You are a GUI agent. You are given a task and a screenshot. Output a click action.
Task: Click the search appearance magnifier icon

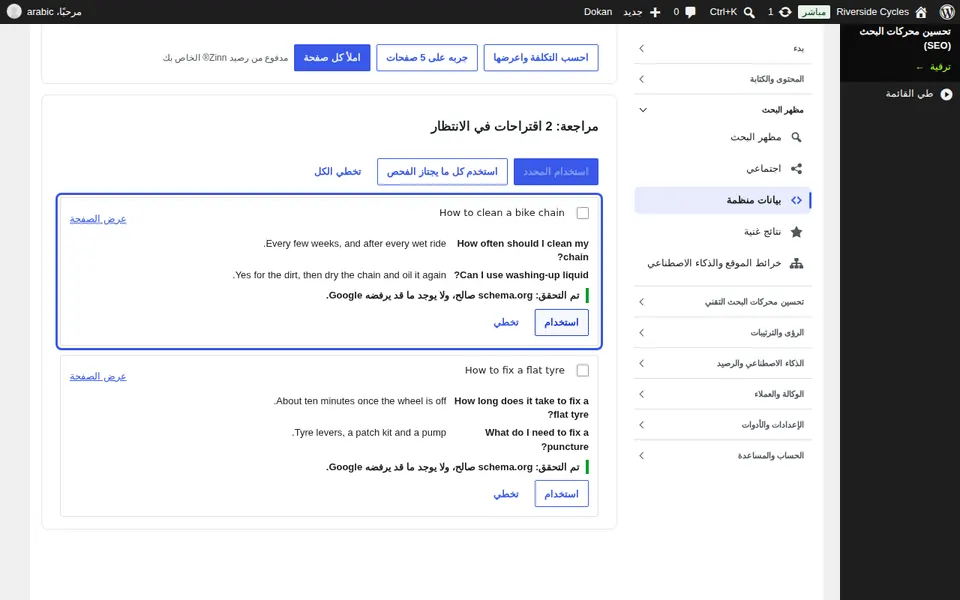(x=796, y=137)
